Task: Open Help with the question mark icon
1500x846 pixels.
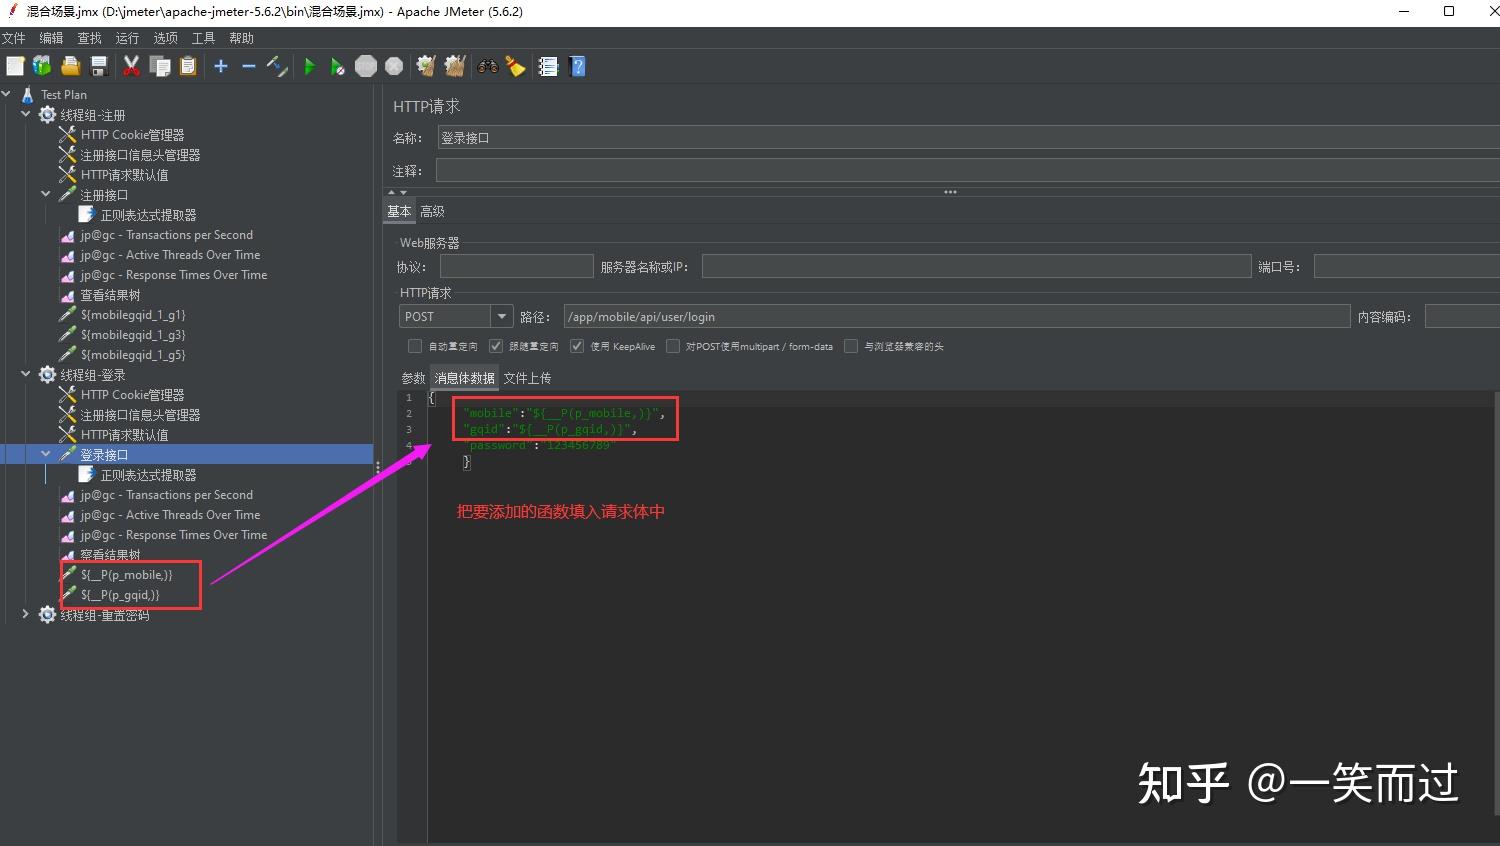Action: tap(577, 66)
